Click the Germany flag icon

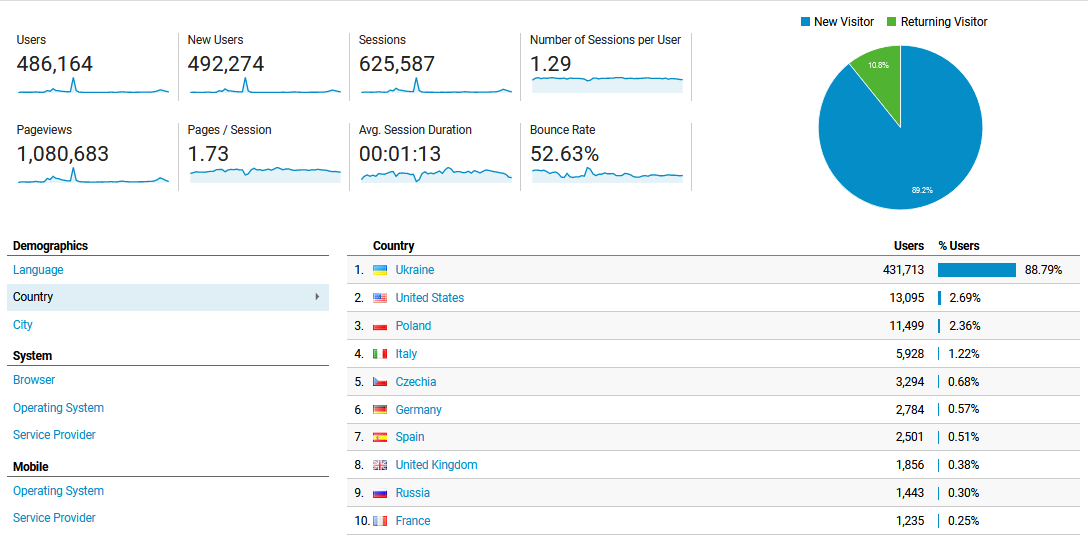(380, 410)
